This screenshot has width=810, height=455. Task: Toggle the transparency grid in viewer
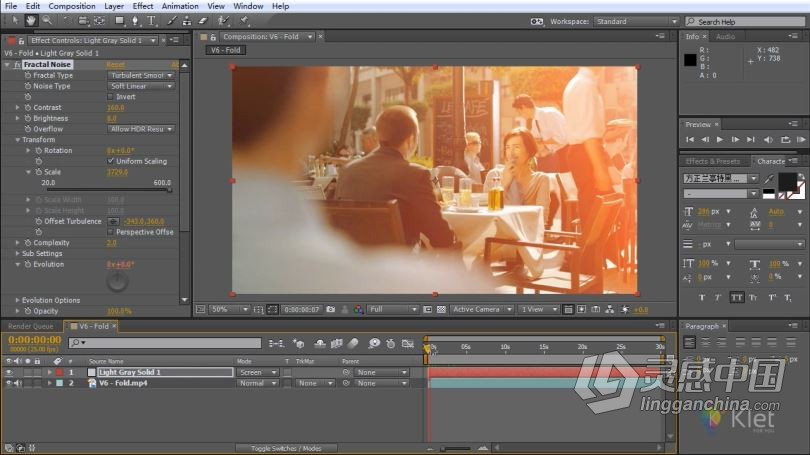point(441,309)
